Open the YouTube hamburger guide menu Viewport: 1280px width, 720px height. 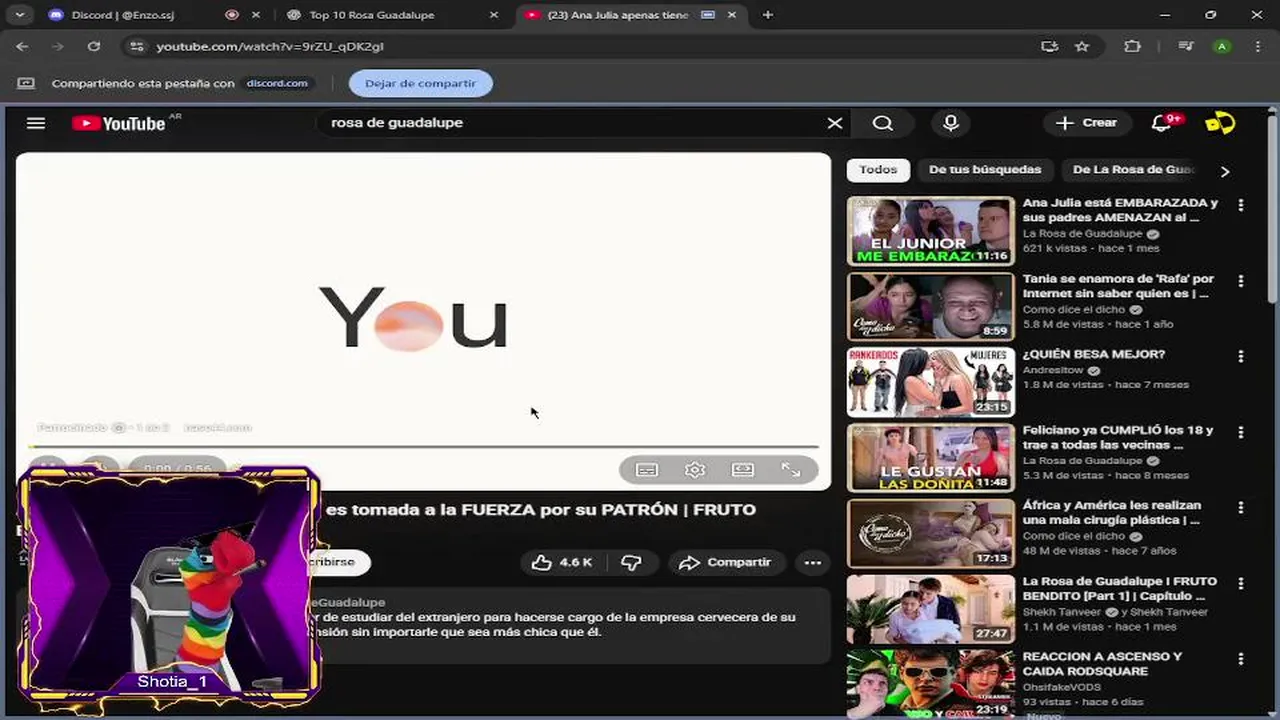coord(36,123)
